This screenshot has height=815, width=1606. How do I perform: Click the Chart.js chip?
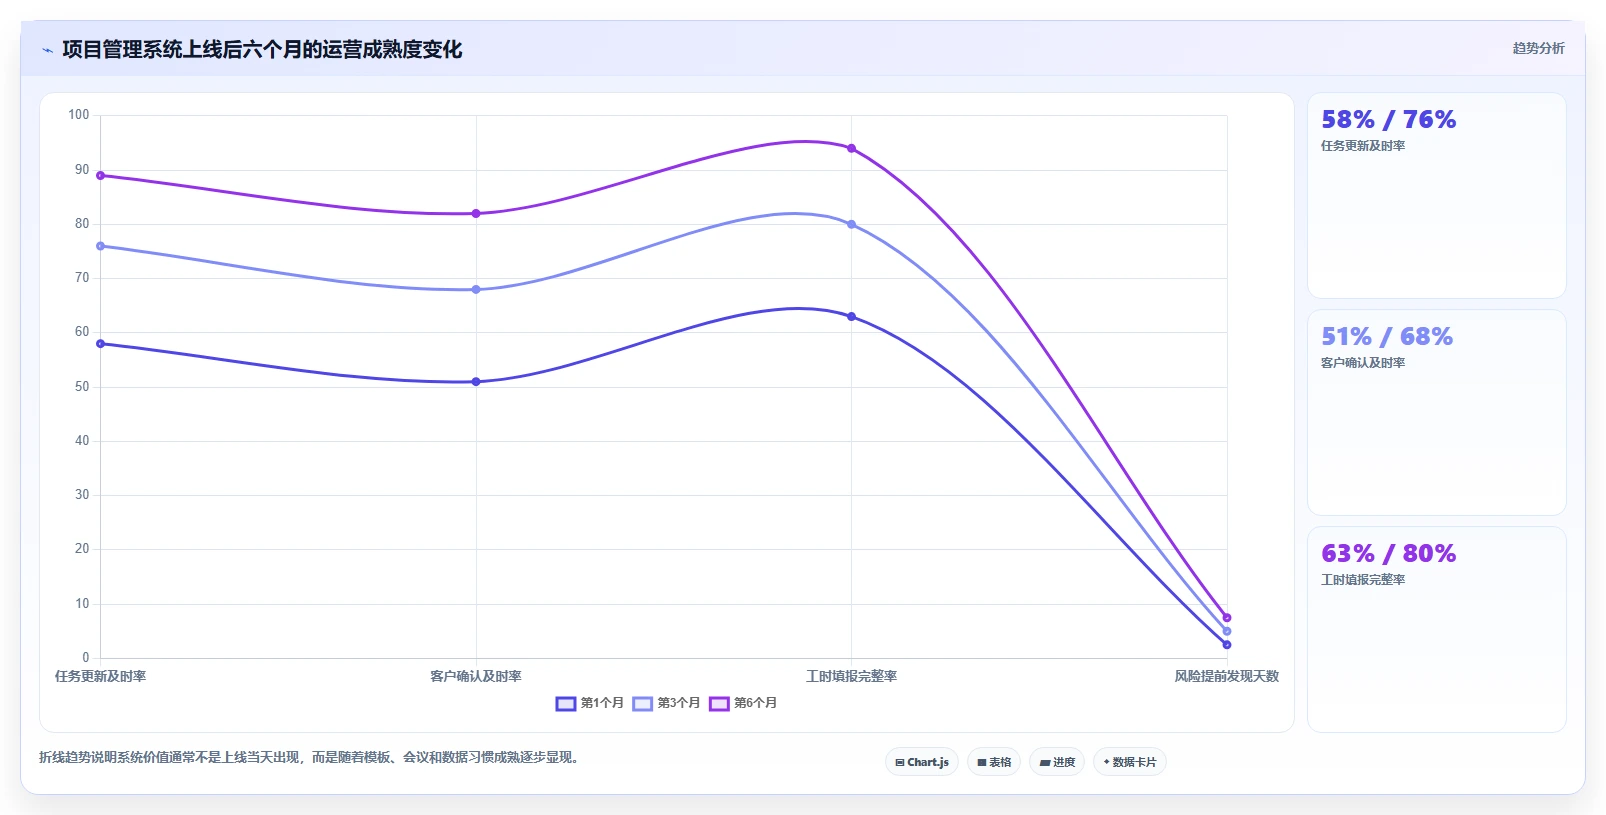[922, 762]
